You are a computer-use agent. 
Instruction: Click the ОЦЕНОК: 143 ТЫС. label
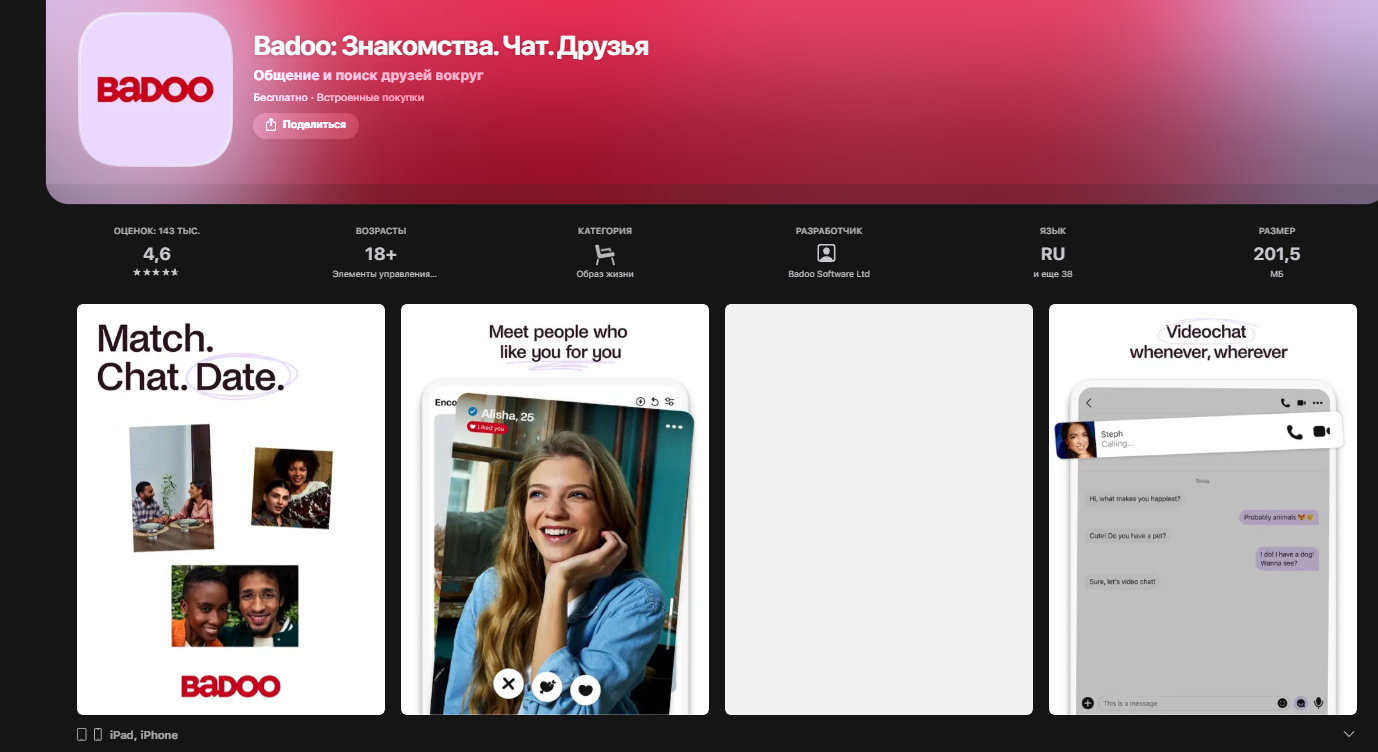pos(157,231)
